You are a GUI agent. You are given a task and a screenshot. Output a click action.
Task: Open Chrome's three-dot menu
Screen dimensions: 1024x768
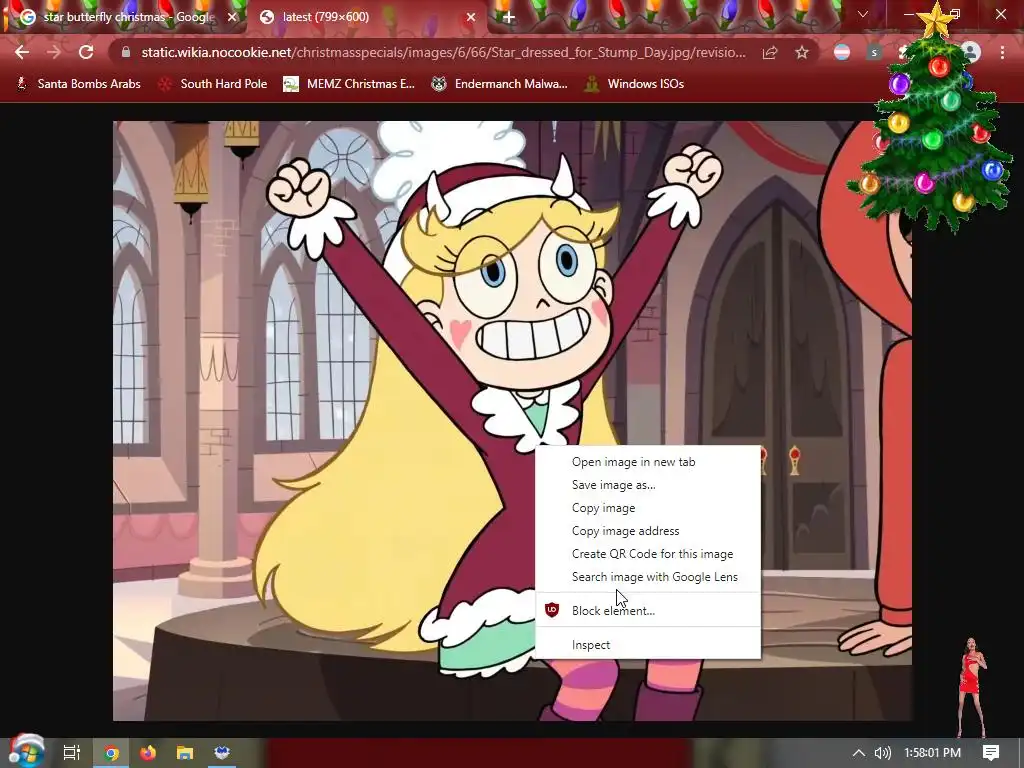click(1002, 52)
